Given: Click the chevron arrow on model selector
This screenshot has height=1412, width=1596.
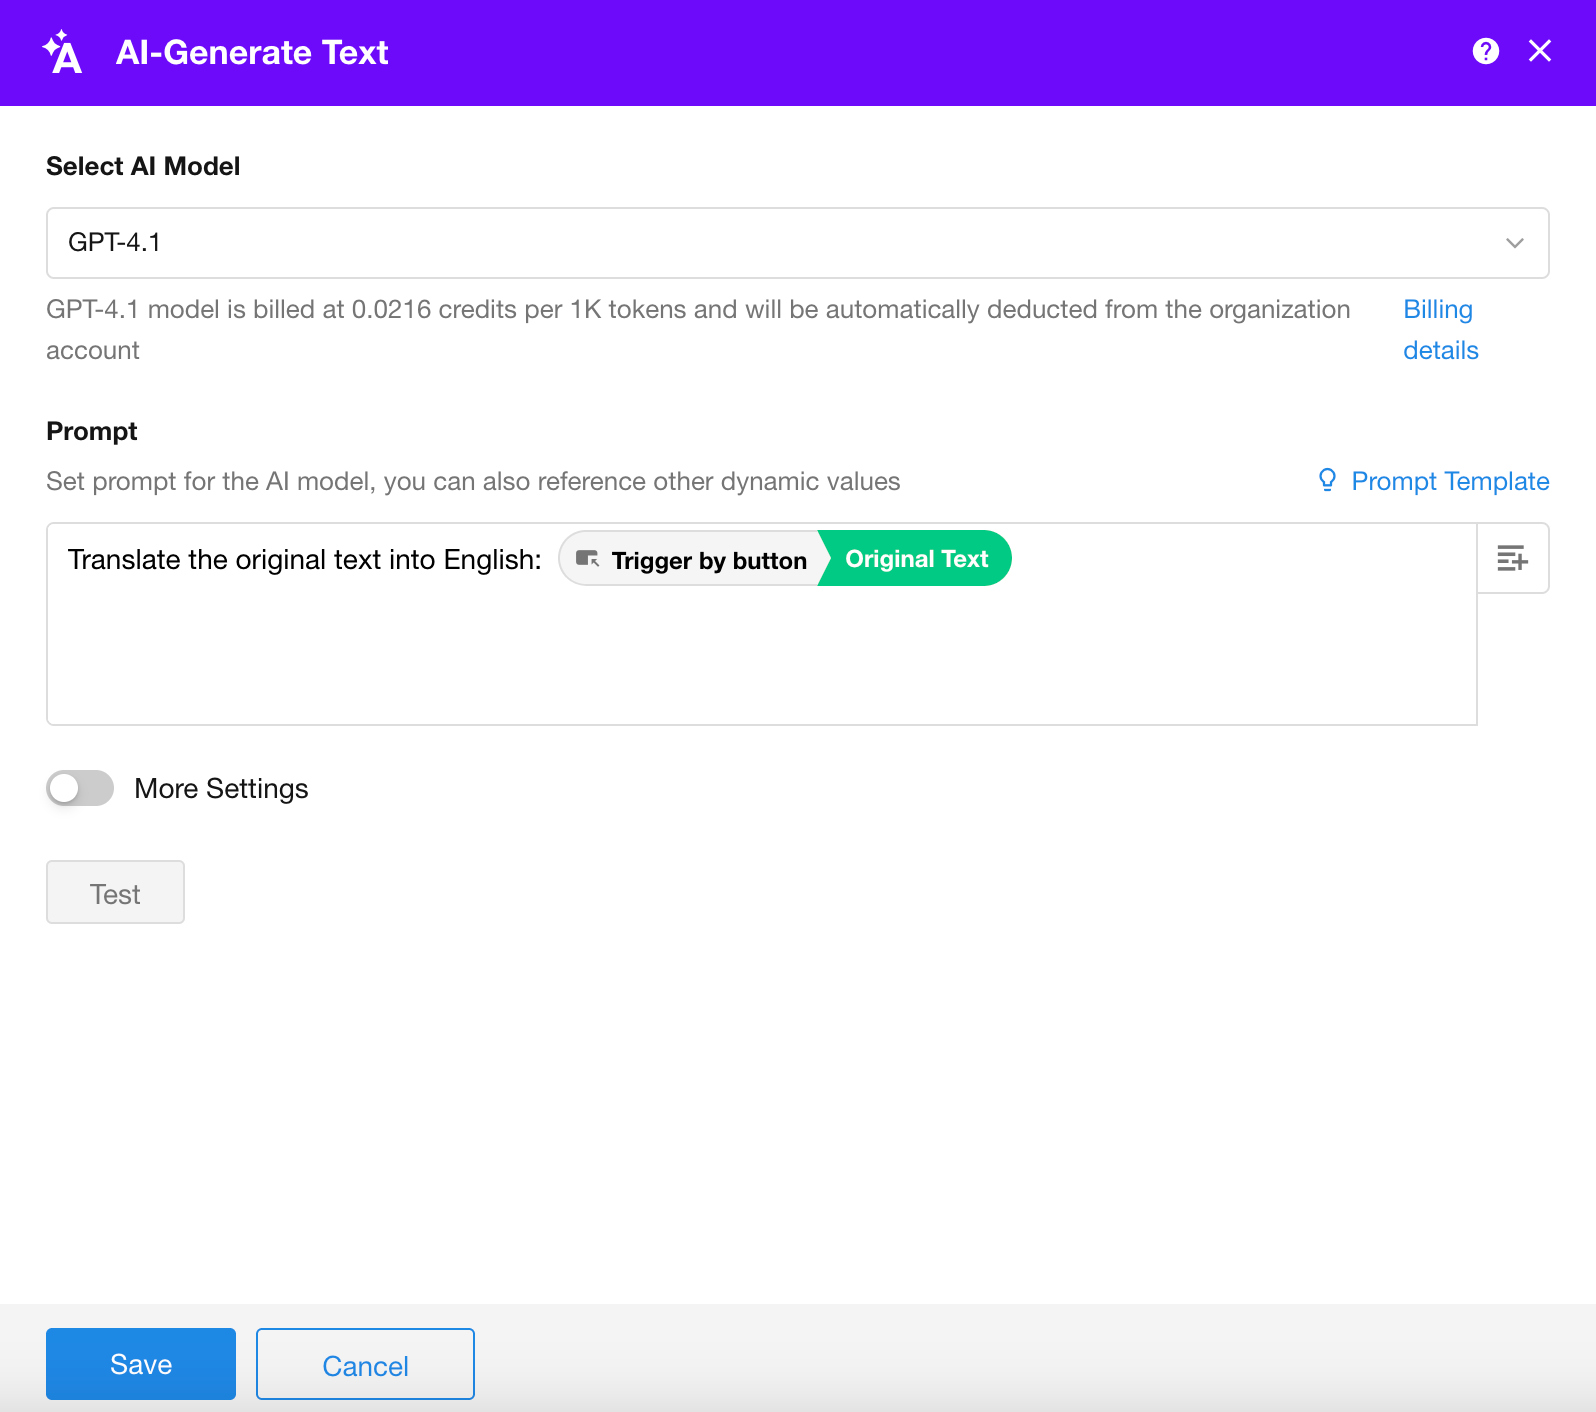Looking at the screenshot, I should [1514, 243].
